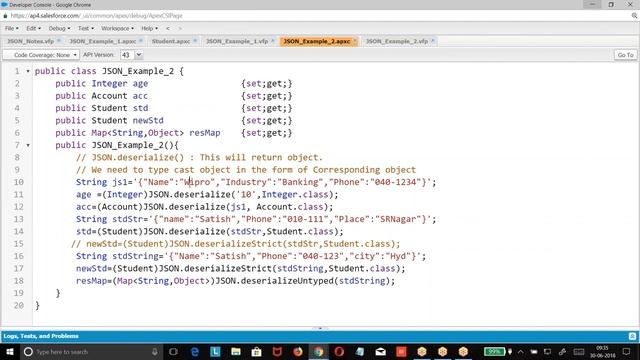The image size is (640, 360).
Task: Go back with the less-than arrow
Action: [168, 29]
